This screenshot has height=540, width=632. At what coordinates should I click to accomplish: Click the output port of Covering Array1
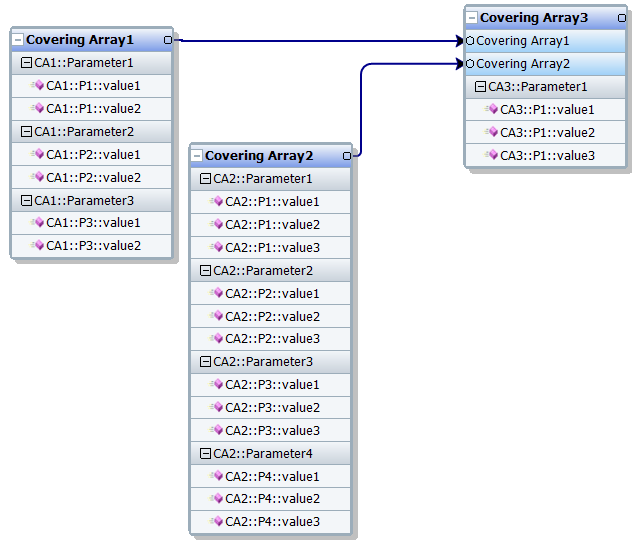168,40
